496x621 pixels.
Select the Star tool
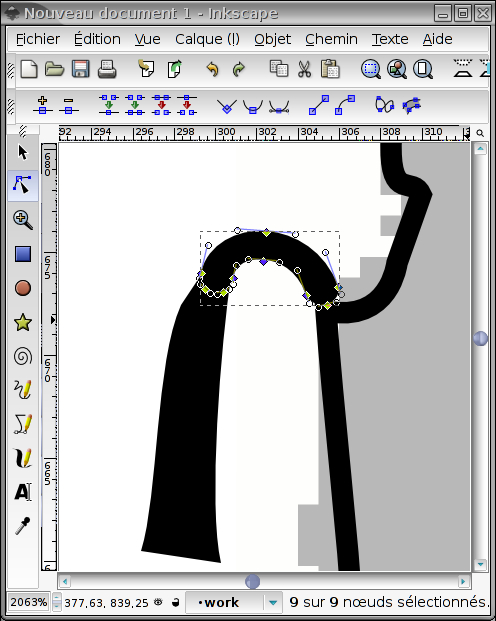[x=23, y=322]
